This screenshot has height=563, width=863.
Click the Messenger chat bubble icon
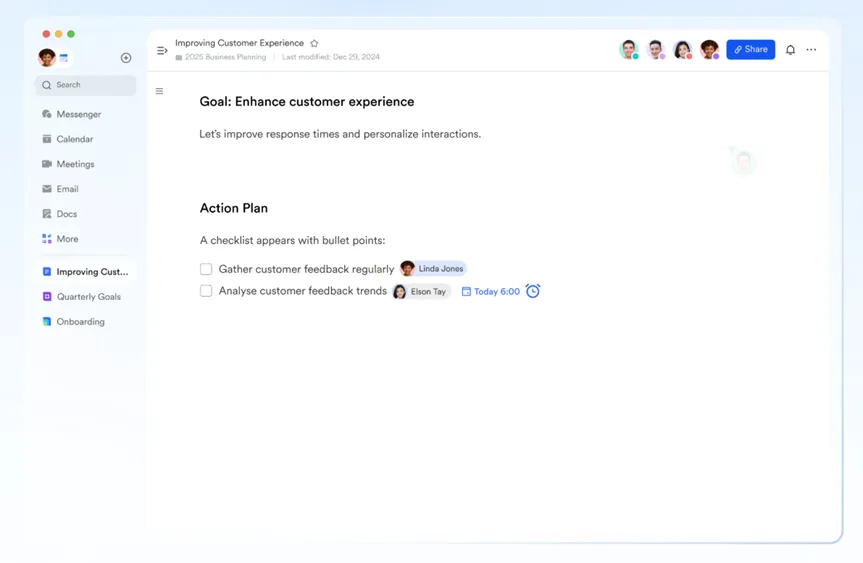[x=47, y=114]
